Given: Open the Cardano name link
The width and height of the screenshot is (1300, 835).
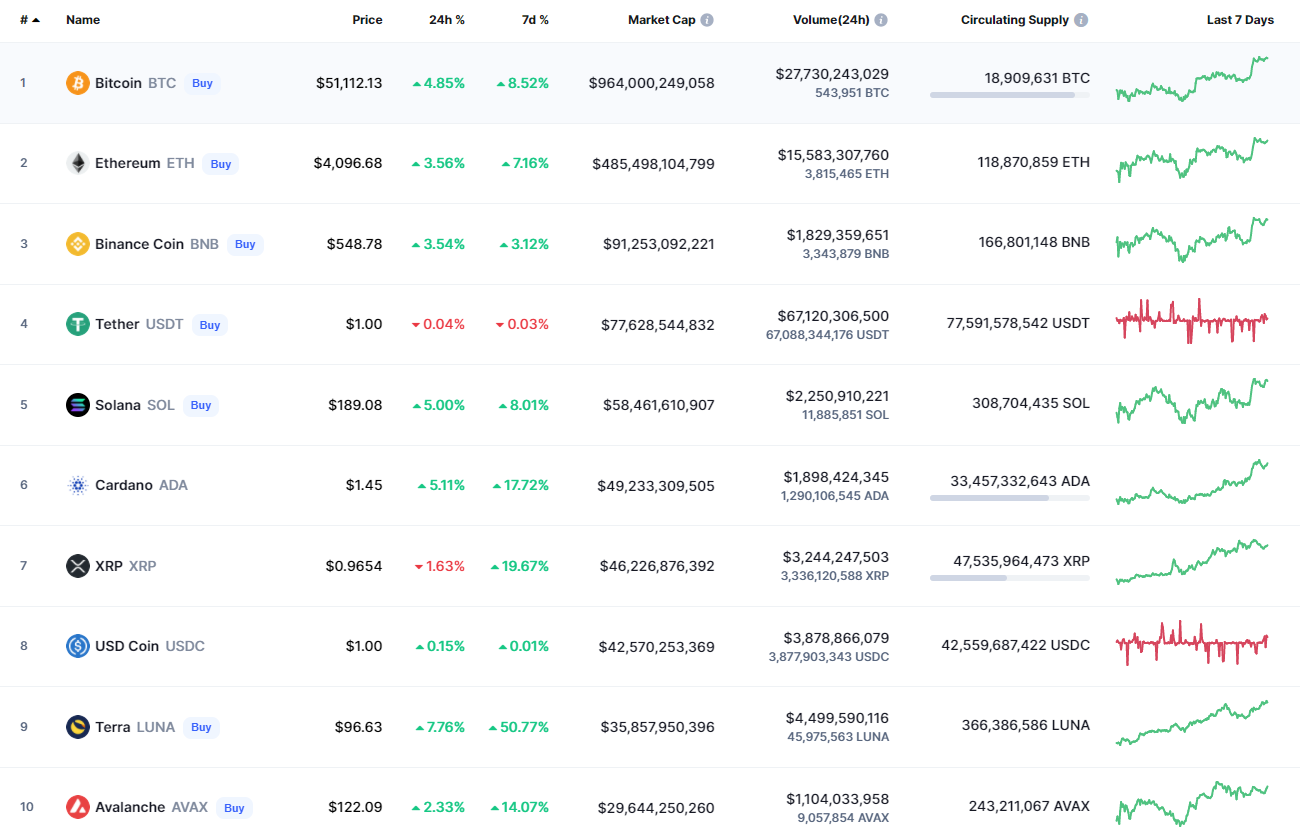Looking at the screenshot, I should pos(124,485).
